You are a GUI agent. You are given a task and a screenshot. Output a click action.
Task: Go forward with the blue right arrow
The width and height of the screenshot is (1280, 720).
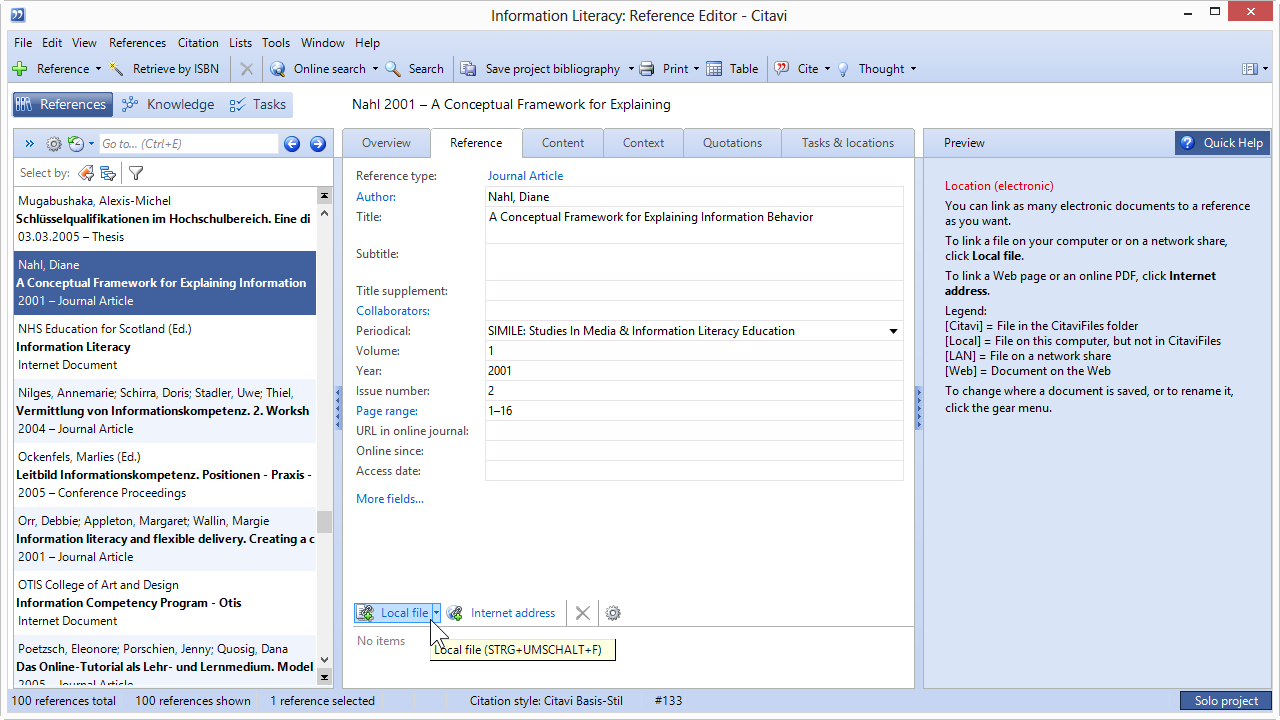point(318,144)
